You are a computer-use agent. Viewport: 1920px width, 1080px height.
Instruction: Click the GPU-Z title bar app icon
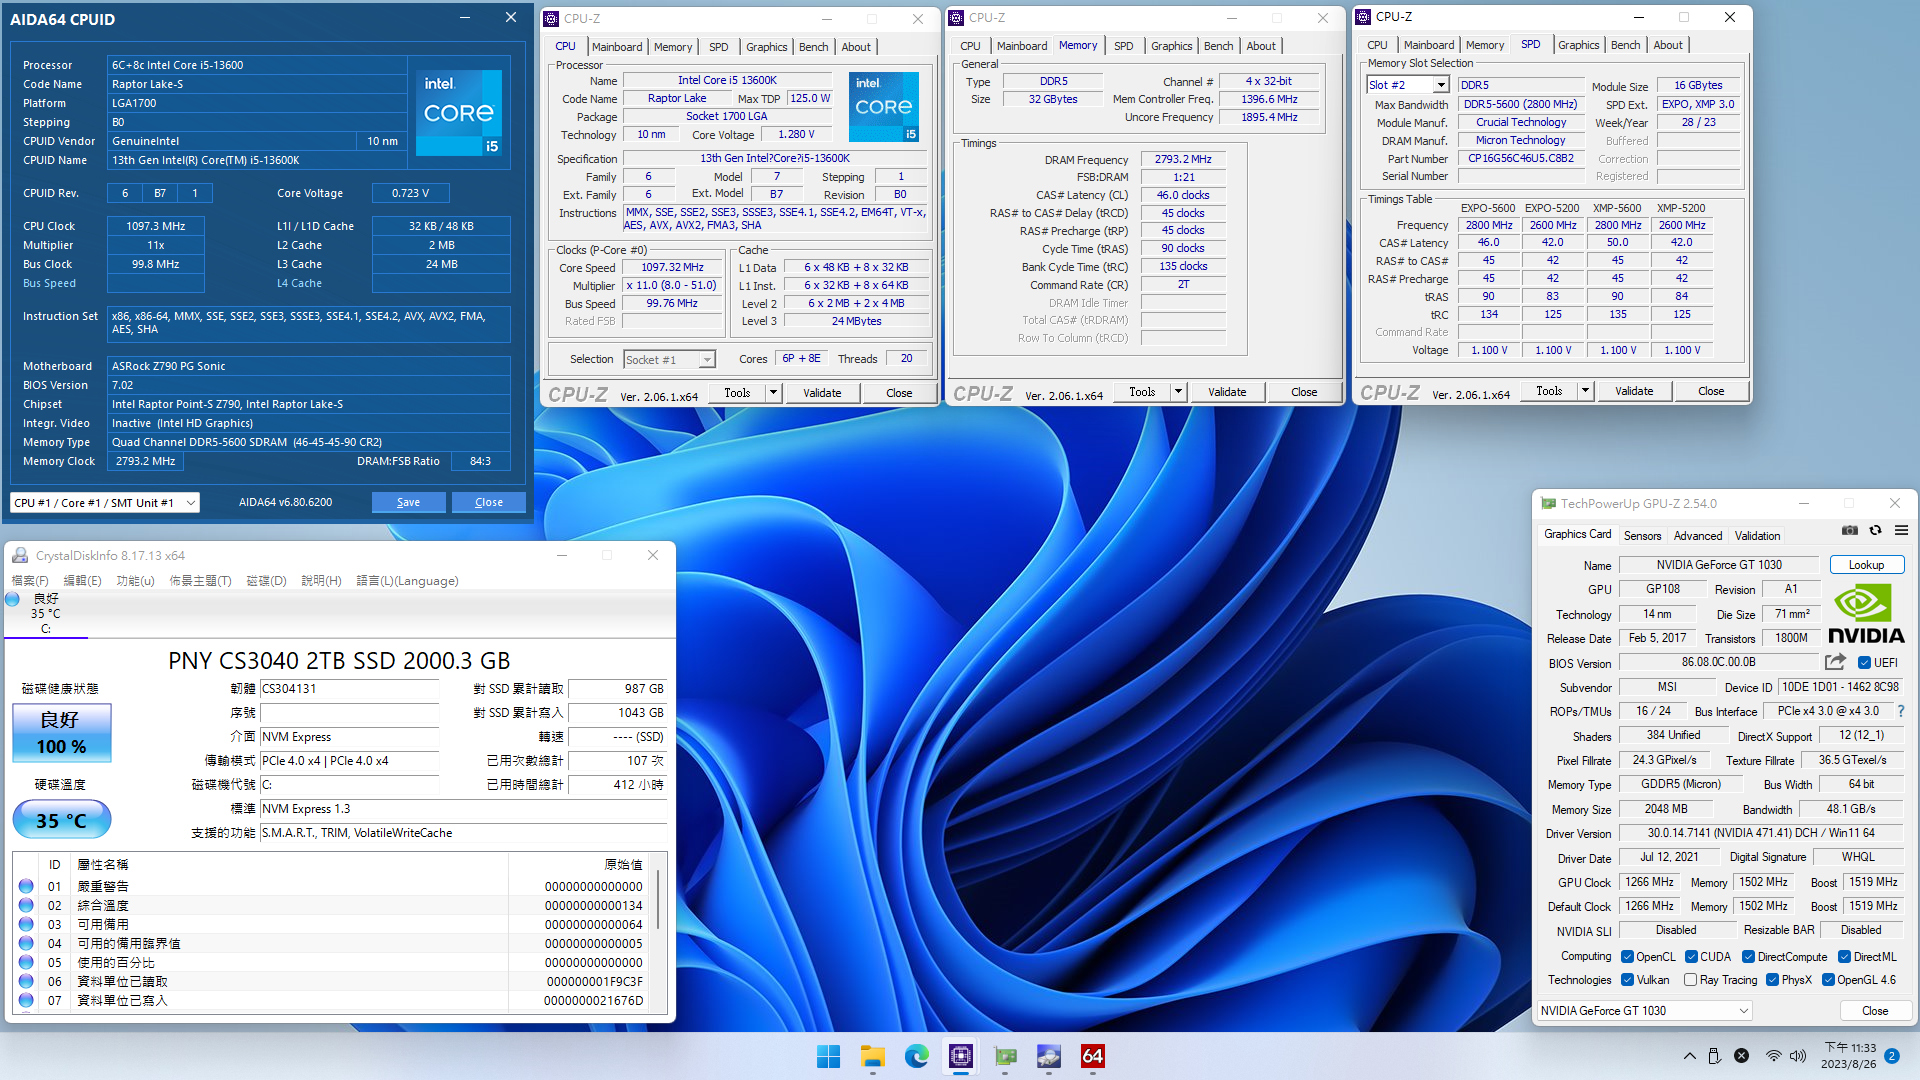1548,503
